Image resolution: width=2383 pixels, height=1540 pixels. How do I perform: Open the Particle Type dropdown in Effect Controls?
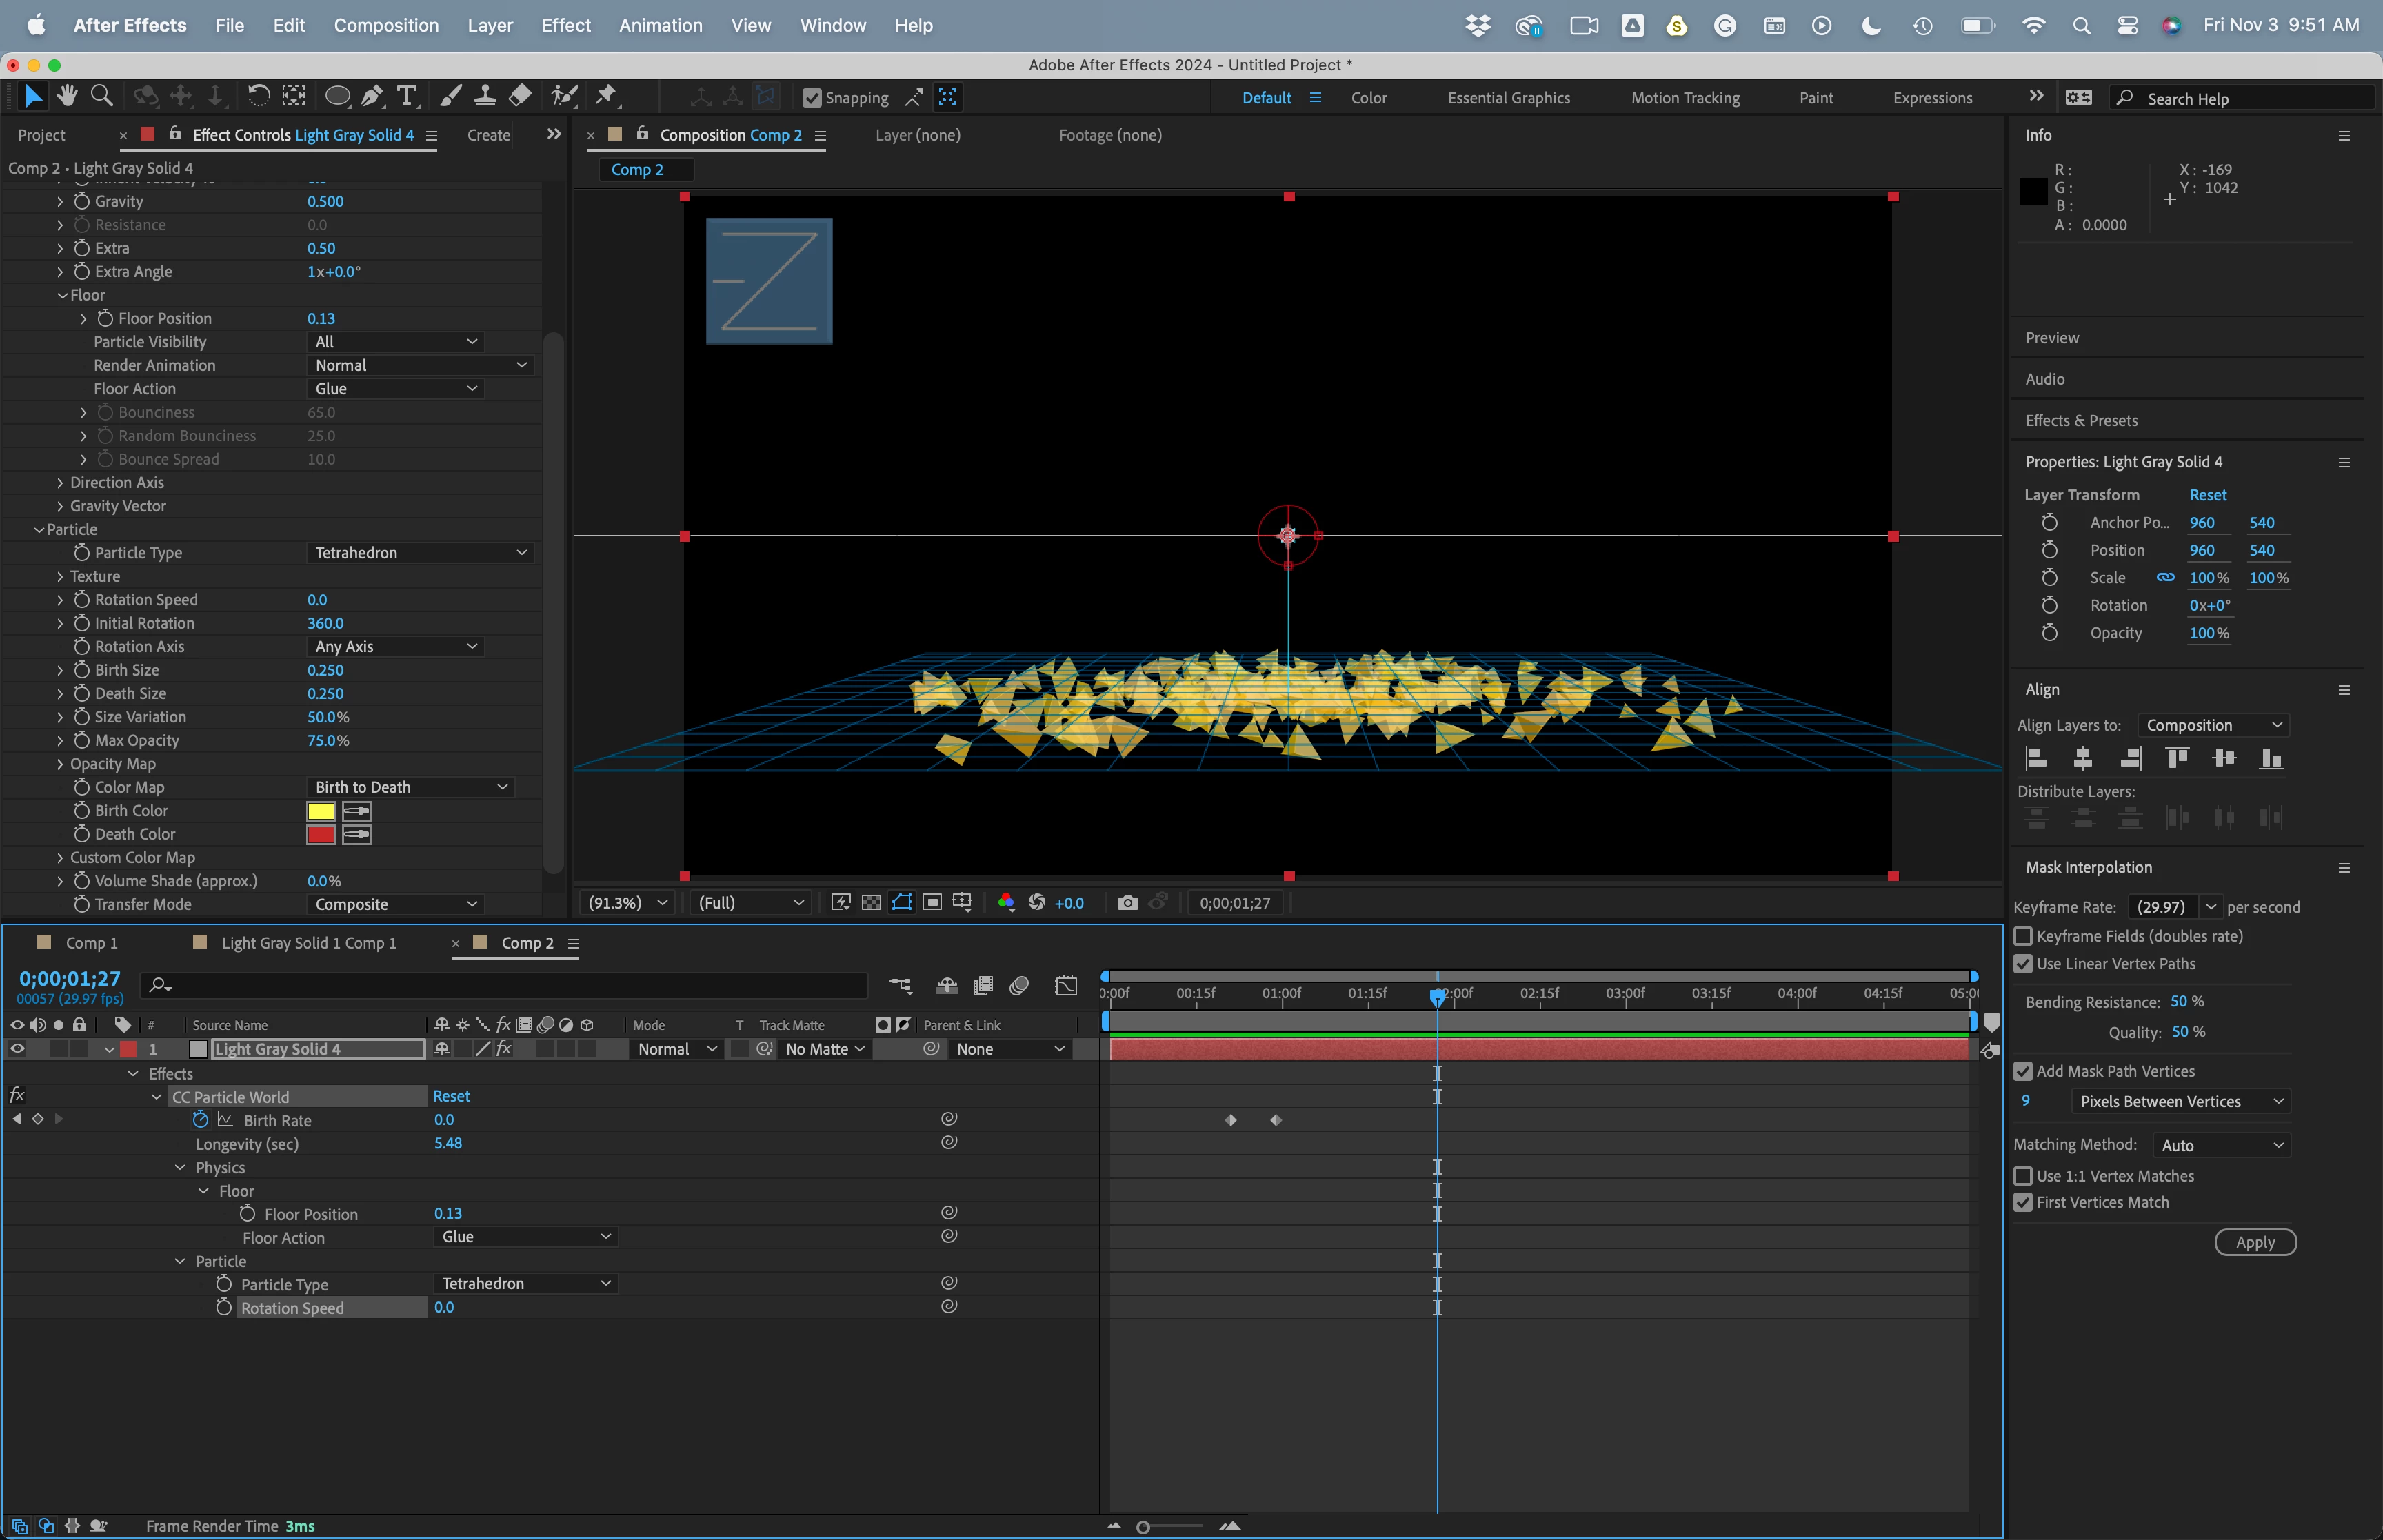(x=420, y=553)
